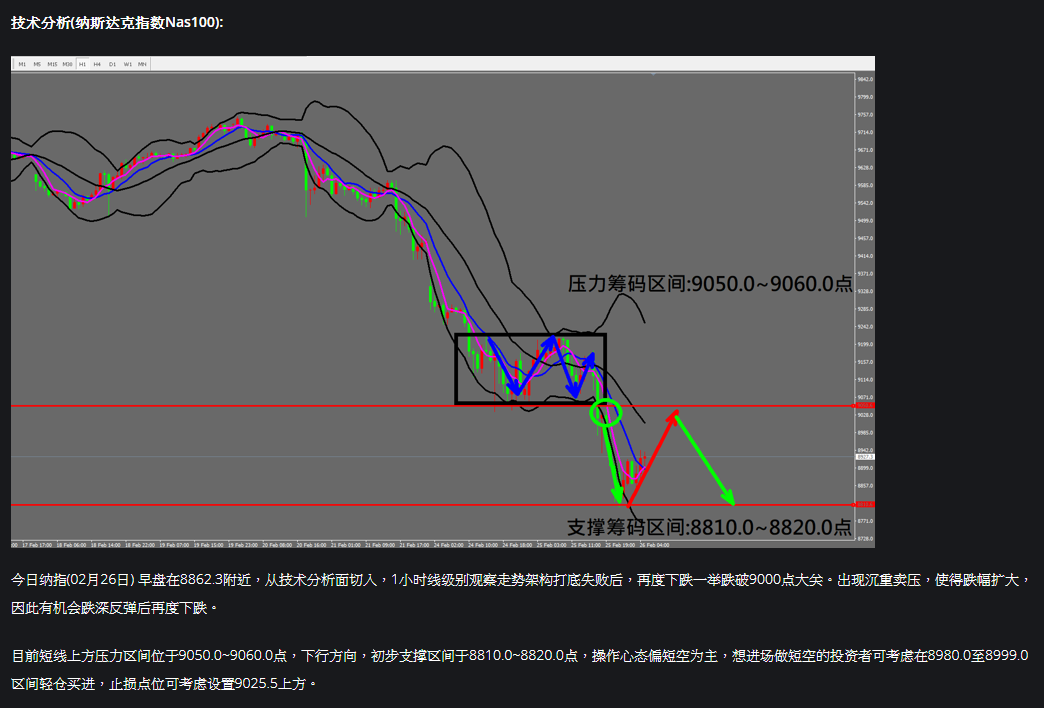The height and width of the screenshot is (708, 1044).
Task: Choose the H4 timeframe button
Action: pos(97,64)
